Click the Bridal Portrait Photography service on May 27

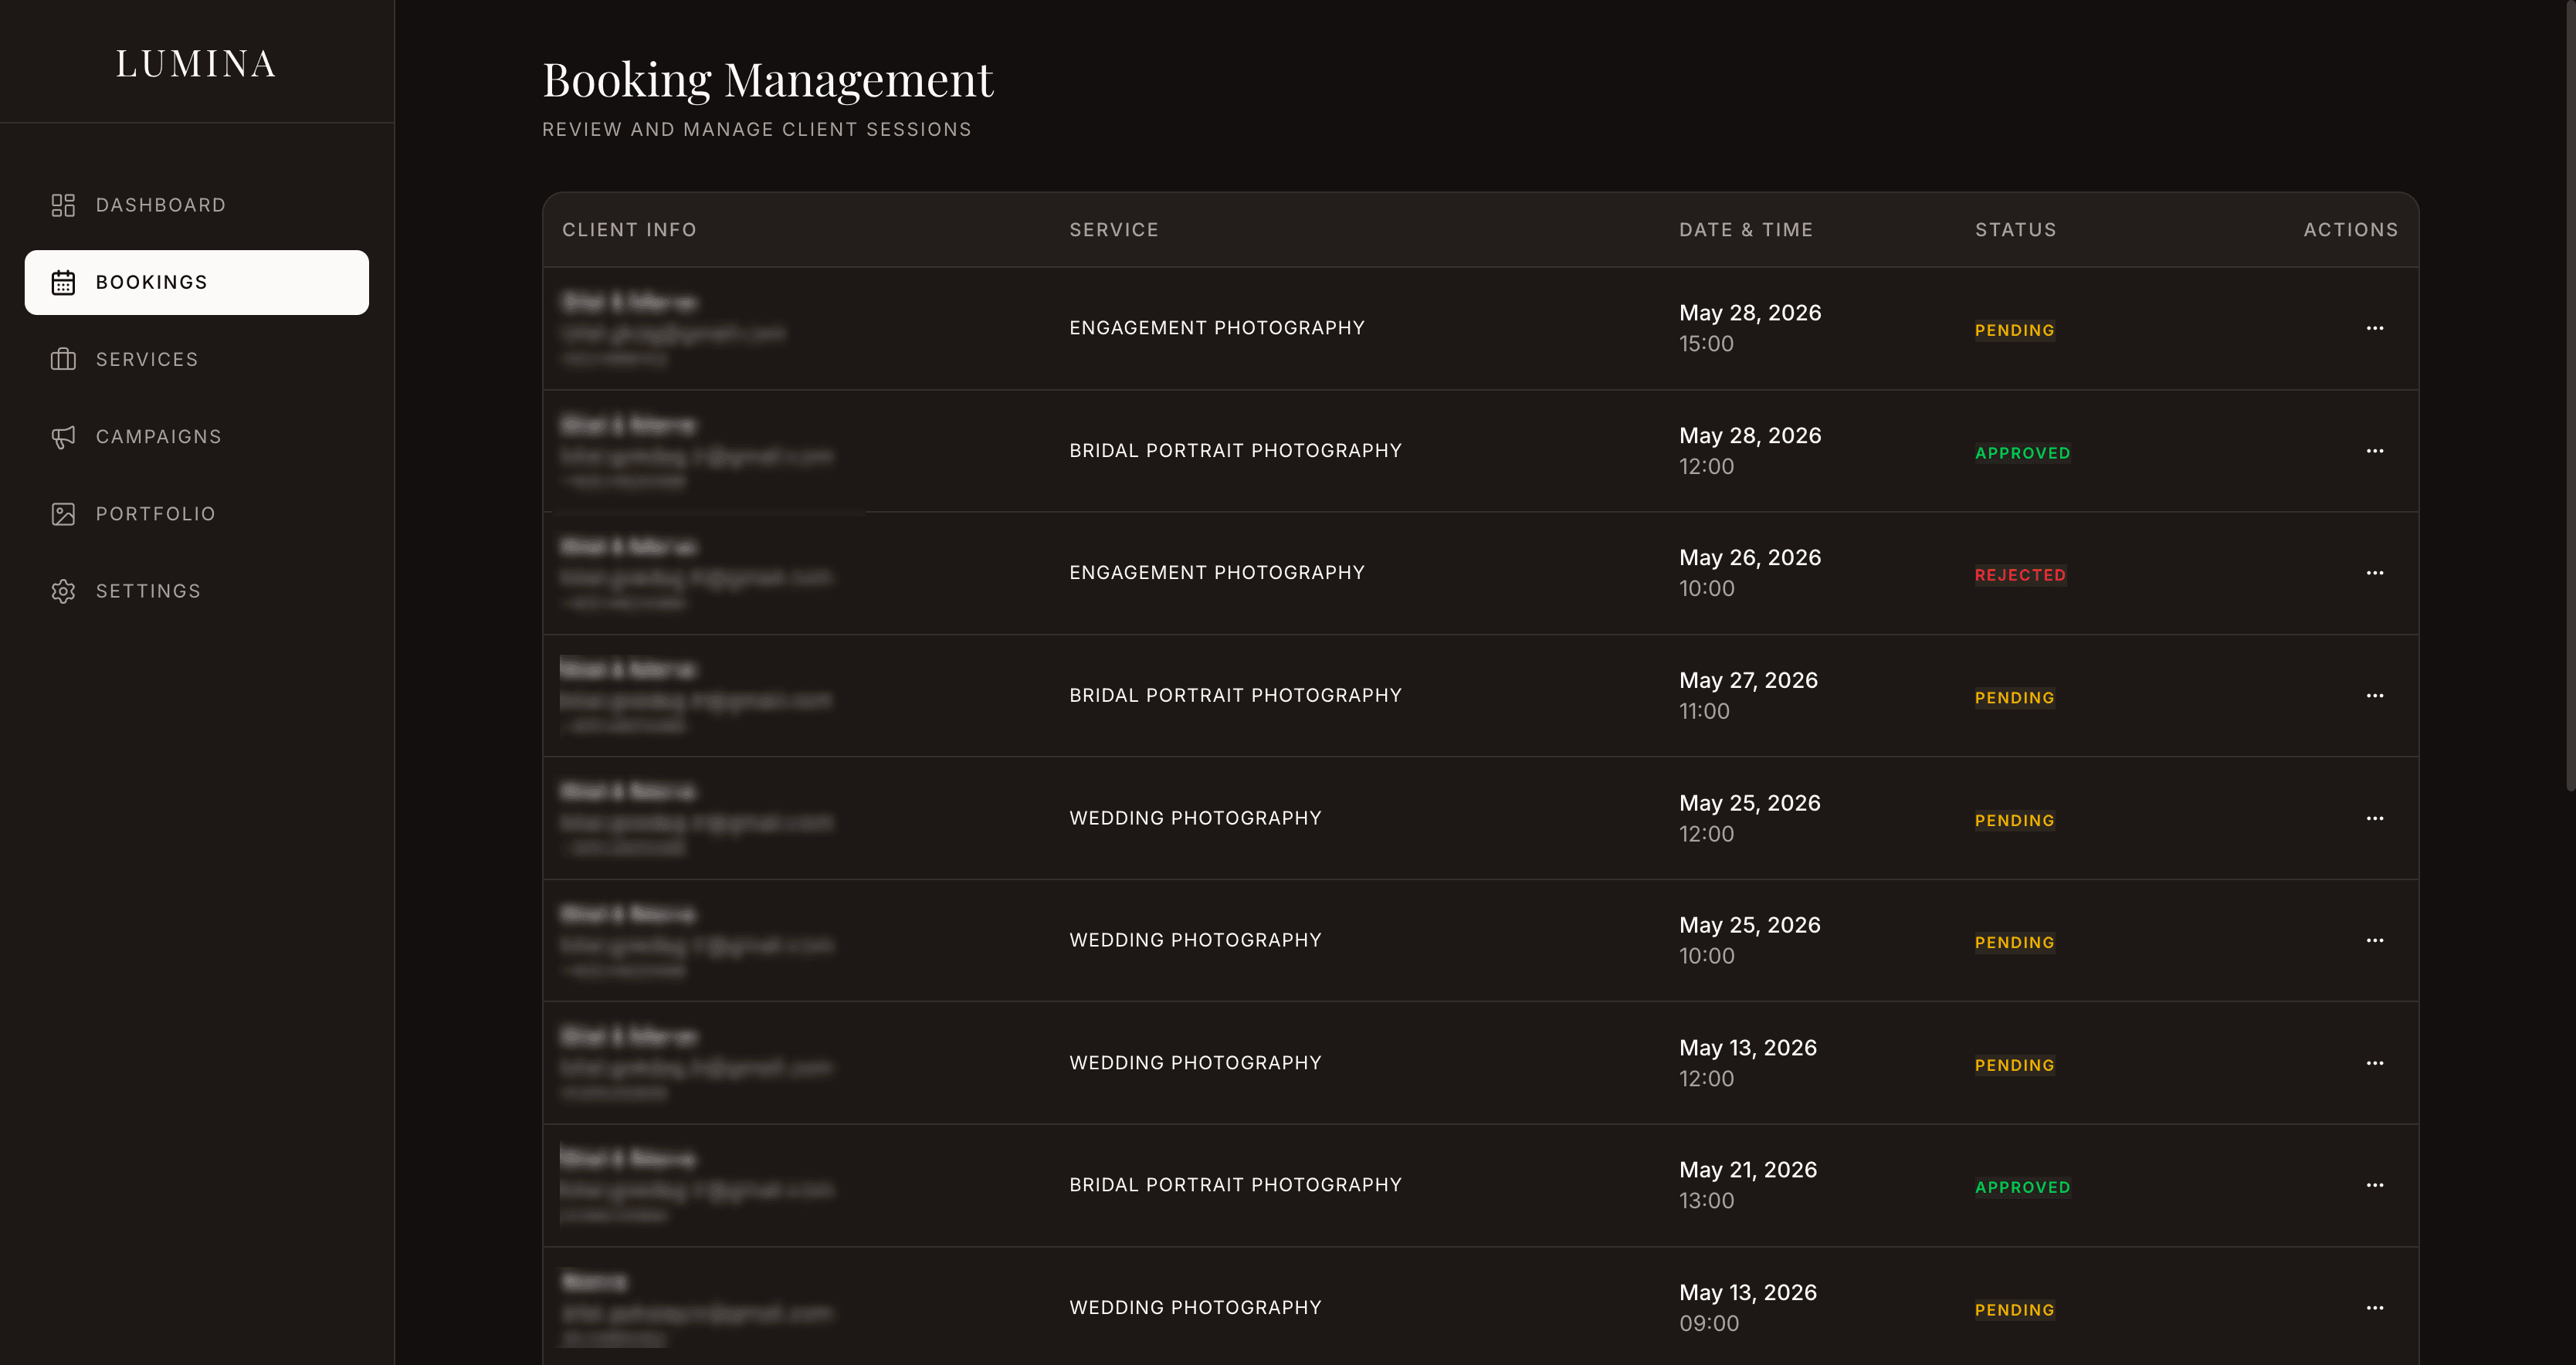point(1235,695)
